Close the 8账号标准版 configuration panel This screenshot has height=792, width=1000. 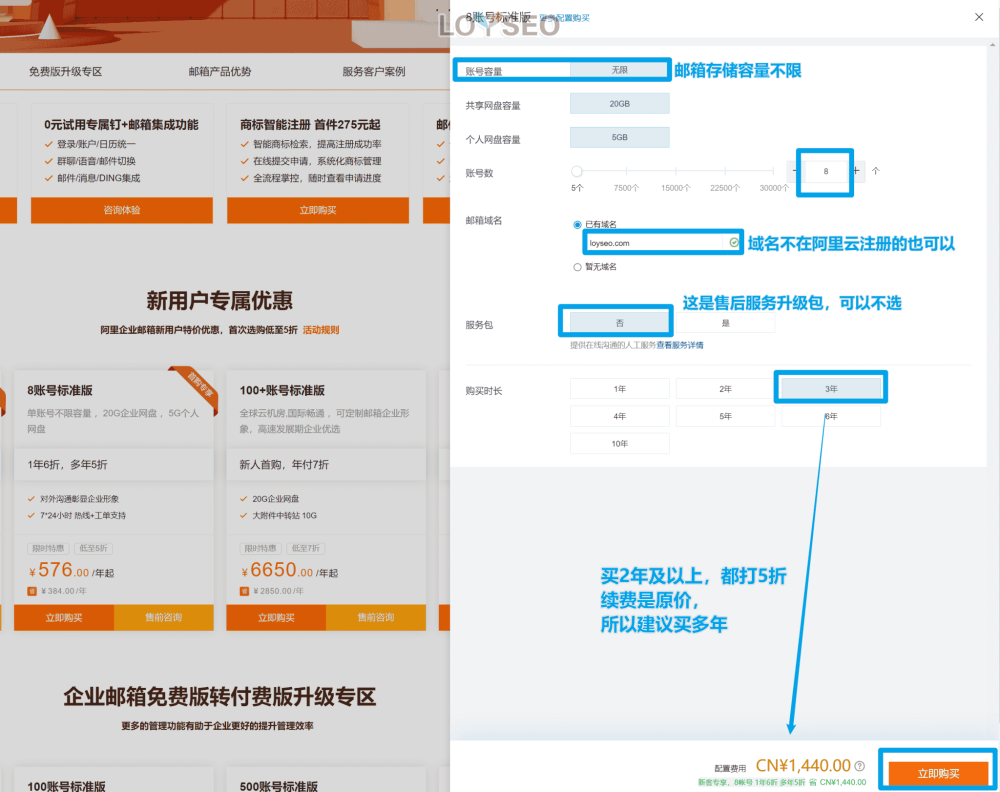click(978, 17)
